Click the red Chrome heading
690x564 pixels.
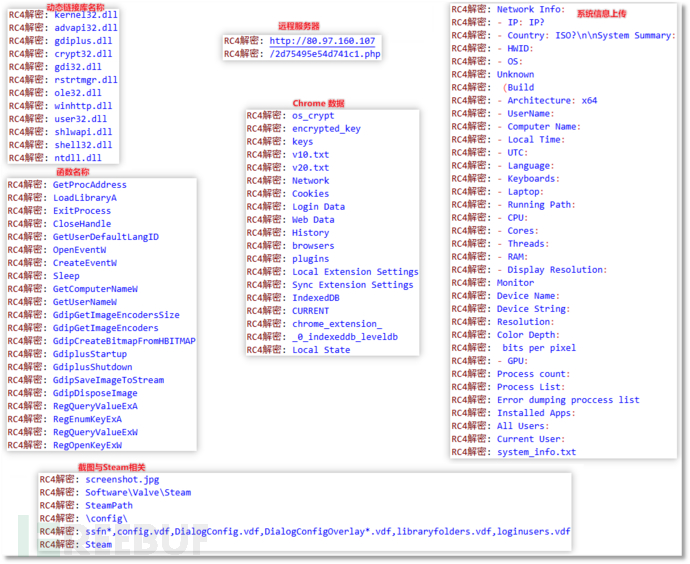(x=318, y=103)
